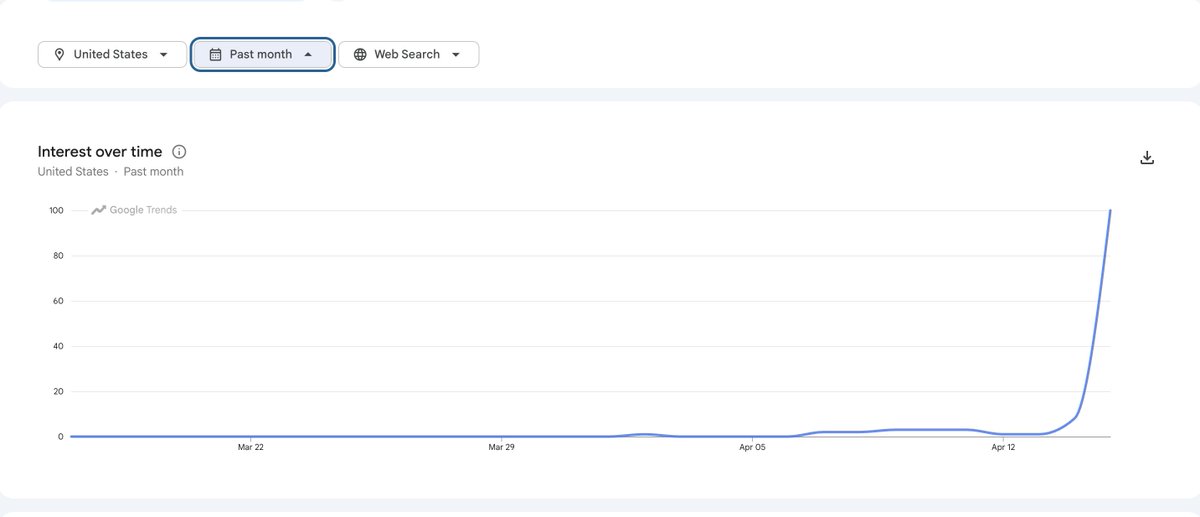Click the 60 value on the vertical axis

coord(58,301)
